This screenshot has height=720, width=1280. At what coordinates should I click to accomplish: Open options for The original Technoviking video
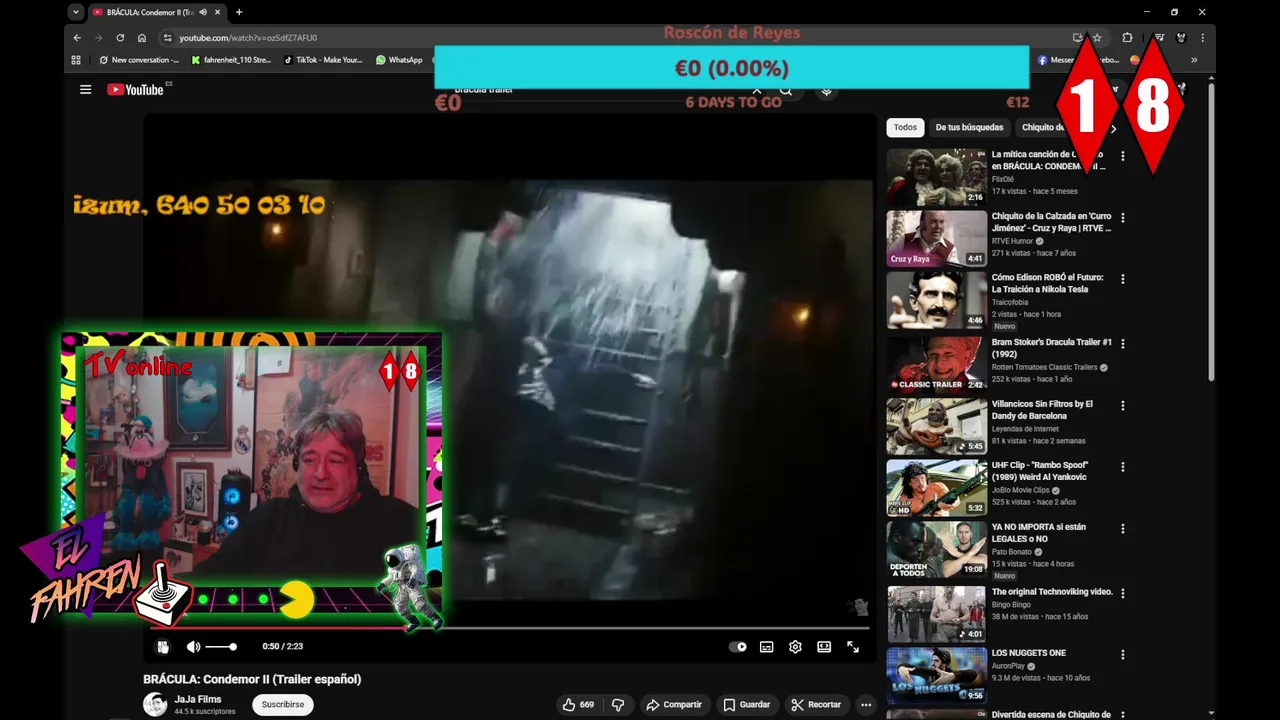pos(1123,593)
